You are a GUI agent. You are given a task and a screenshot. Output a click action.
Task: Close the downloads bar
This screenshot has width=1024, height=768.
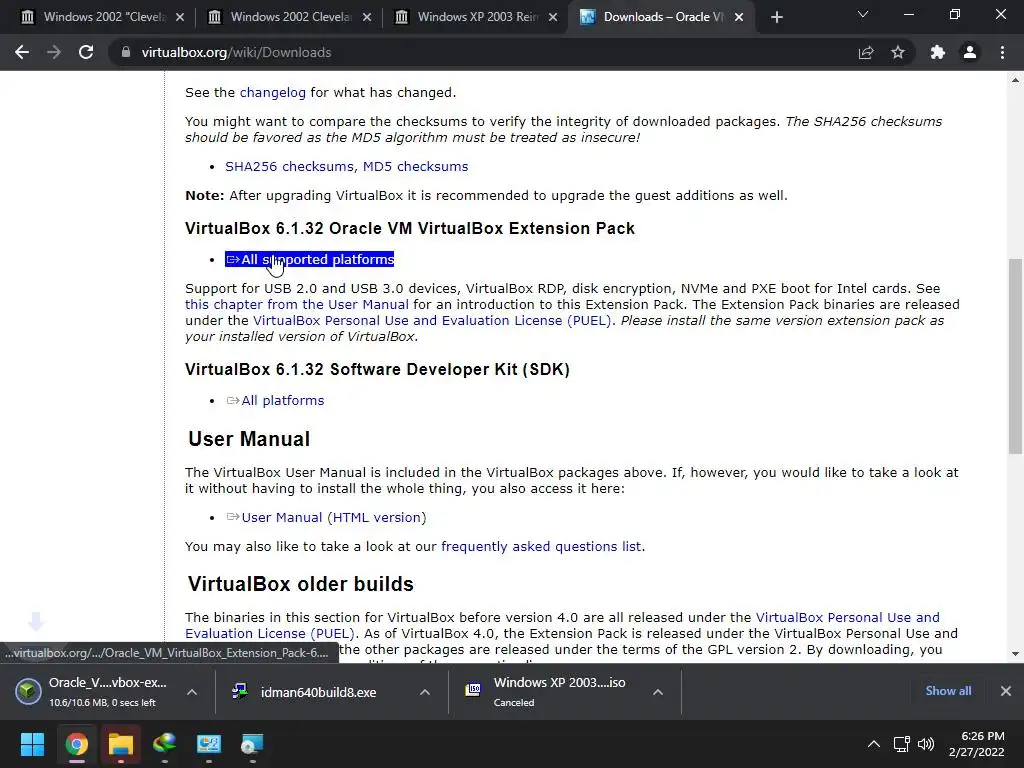(1006, 691)
